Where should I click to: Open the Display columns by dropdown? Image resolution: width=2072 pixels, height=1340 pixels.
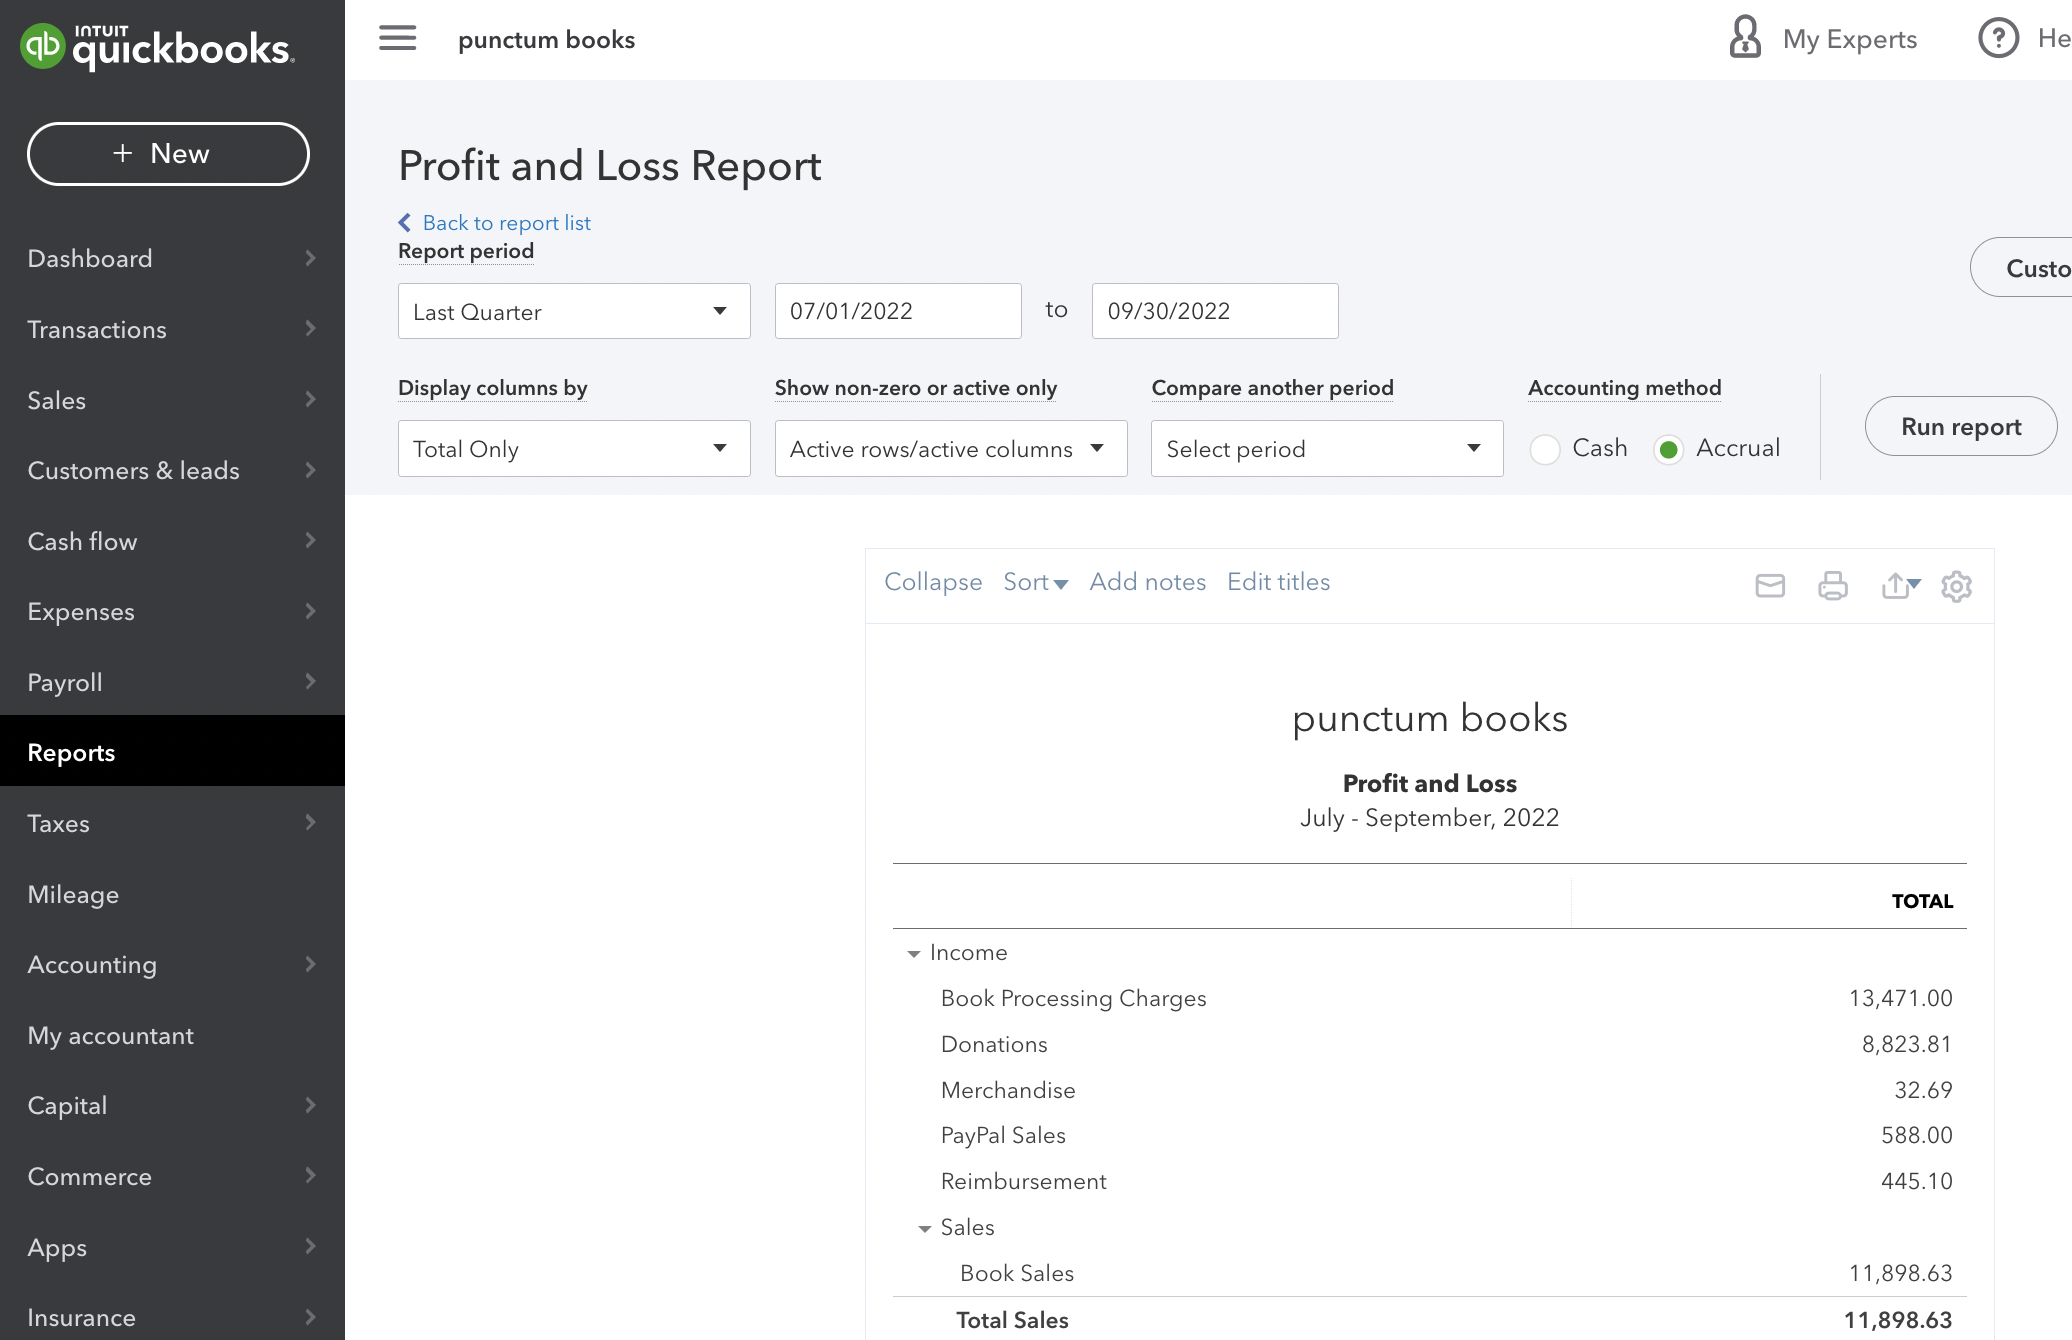coord(573,449)
